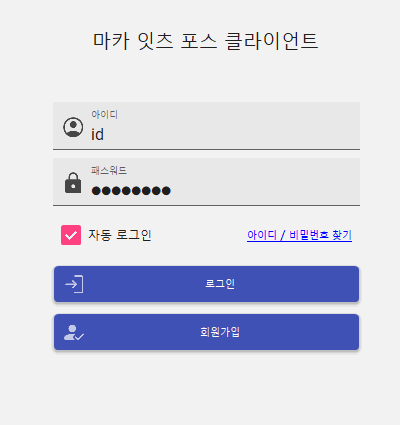Select 비밀번호 찾기 part of the link
This screenshot has height=425, width=400.
pyautogui.click(x=320, y=235)
